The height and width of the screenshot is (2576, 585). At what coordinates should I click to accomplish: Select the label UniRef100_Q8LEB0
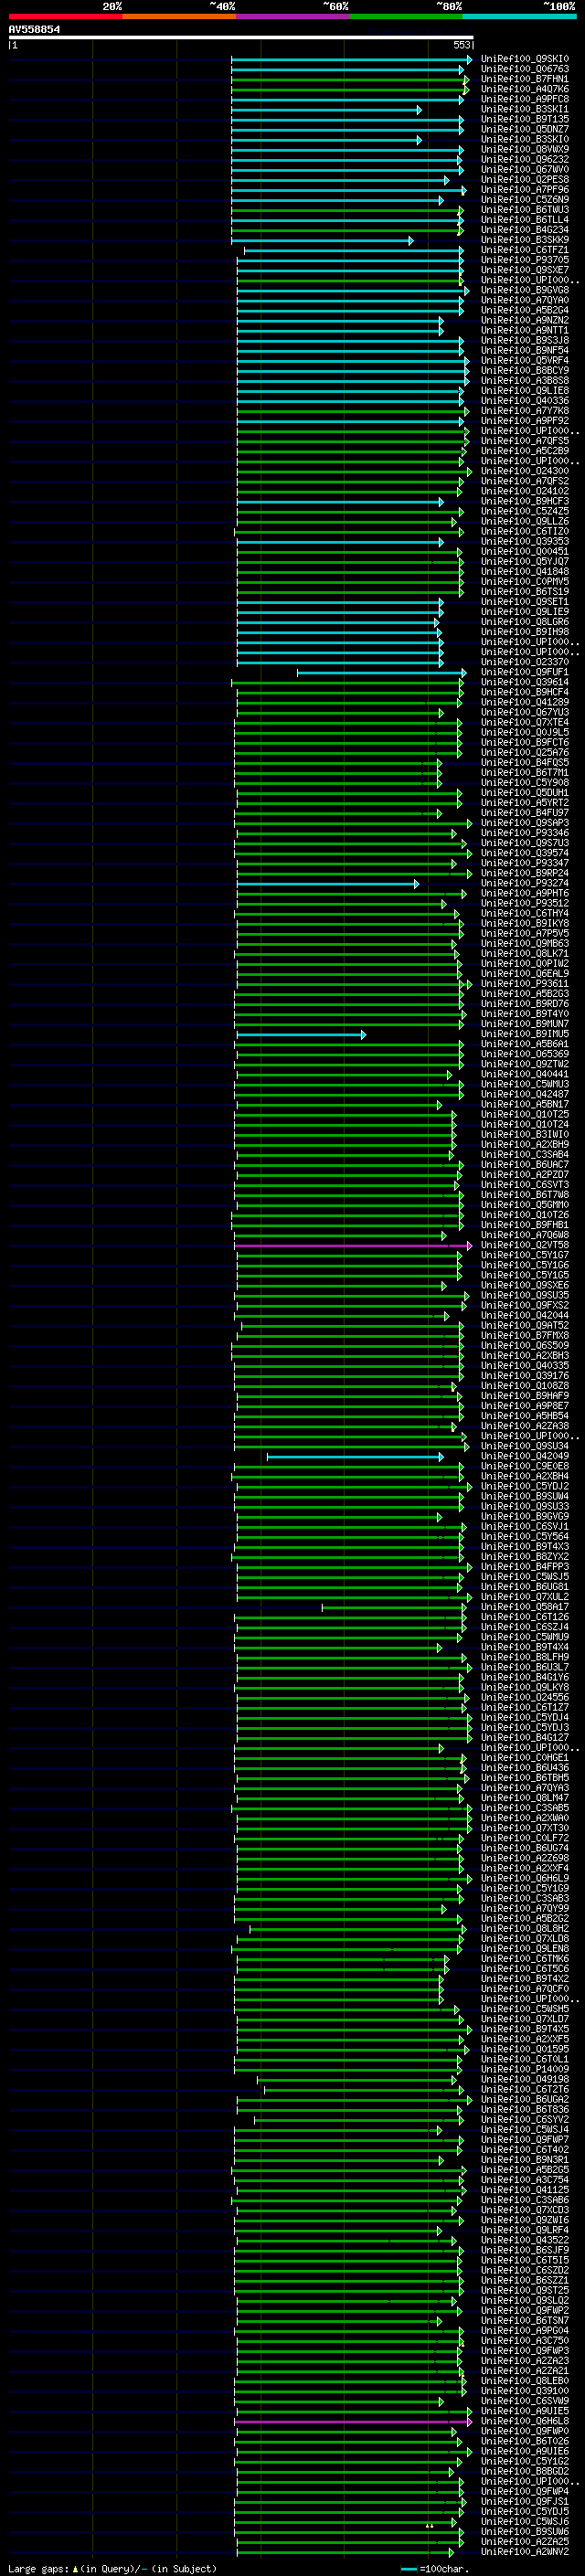tap(525, 2381)
